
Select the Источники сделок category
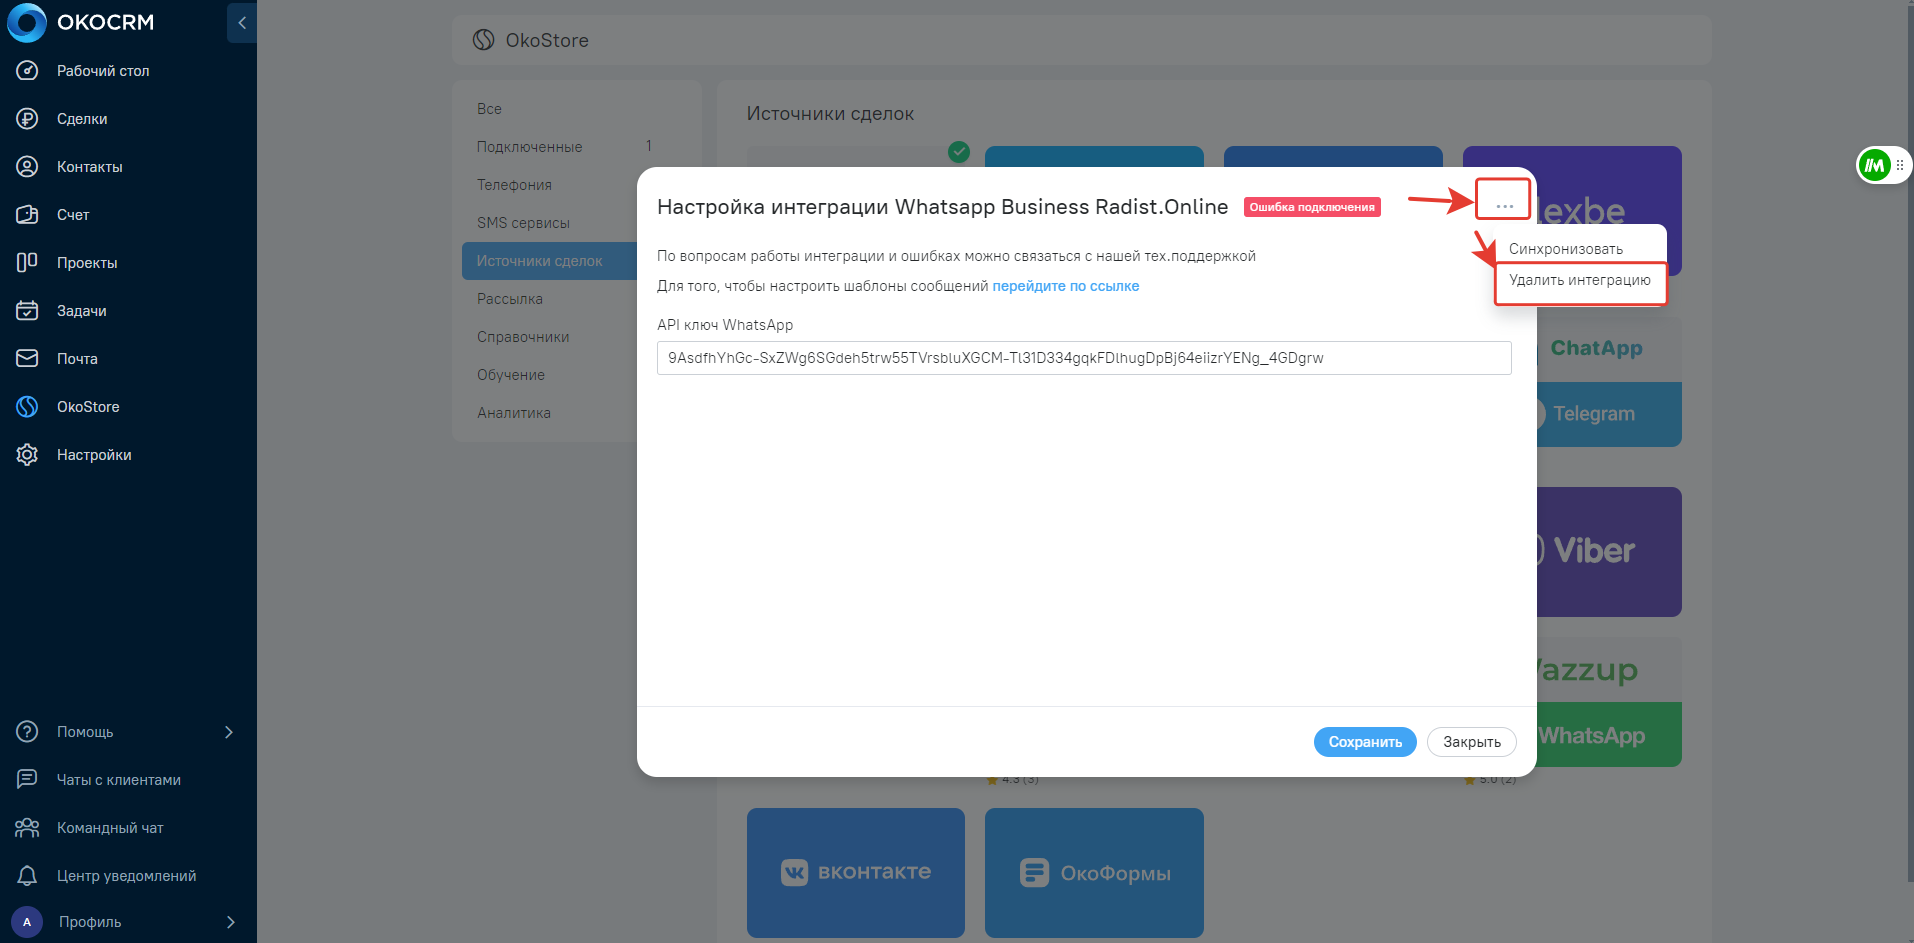click(x=550, y=261)
